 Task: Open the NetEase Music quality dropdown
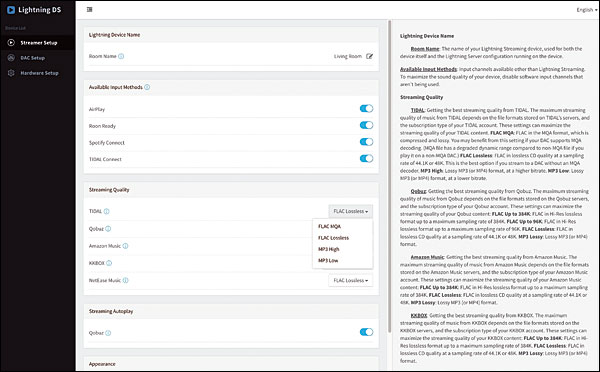(351, 281)
